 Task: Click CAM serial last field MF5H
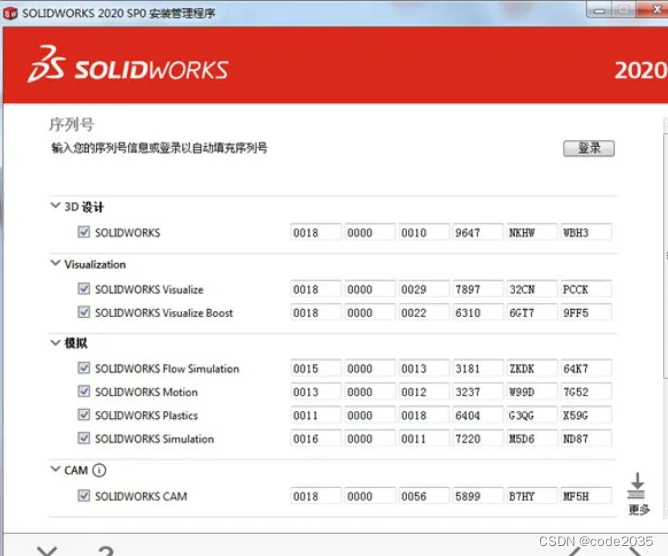click(x=586, y=496)
